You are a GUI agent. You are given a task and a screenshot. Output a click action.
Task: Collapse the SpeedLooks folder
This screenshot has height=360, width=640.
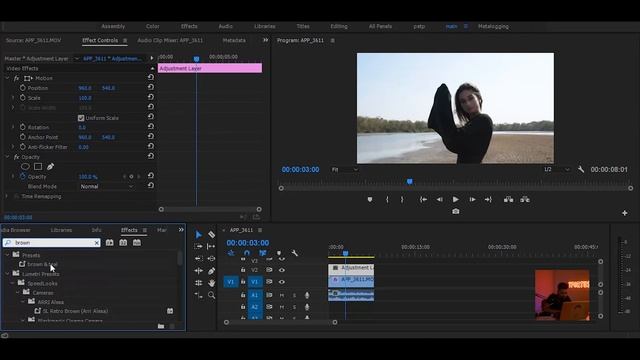tap(12, 283)
